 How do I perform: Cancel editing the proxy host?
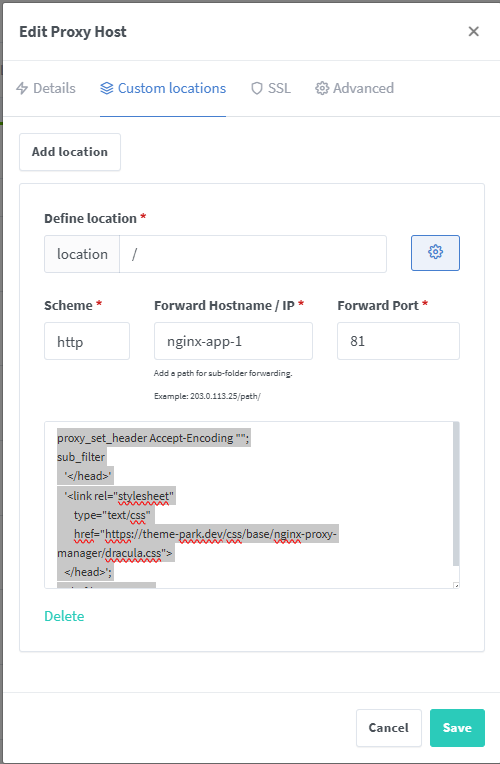click(388, 728)
